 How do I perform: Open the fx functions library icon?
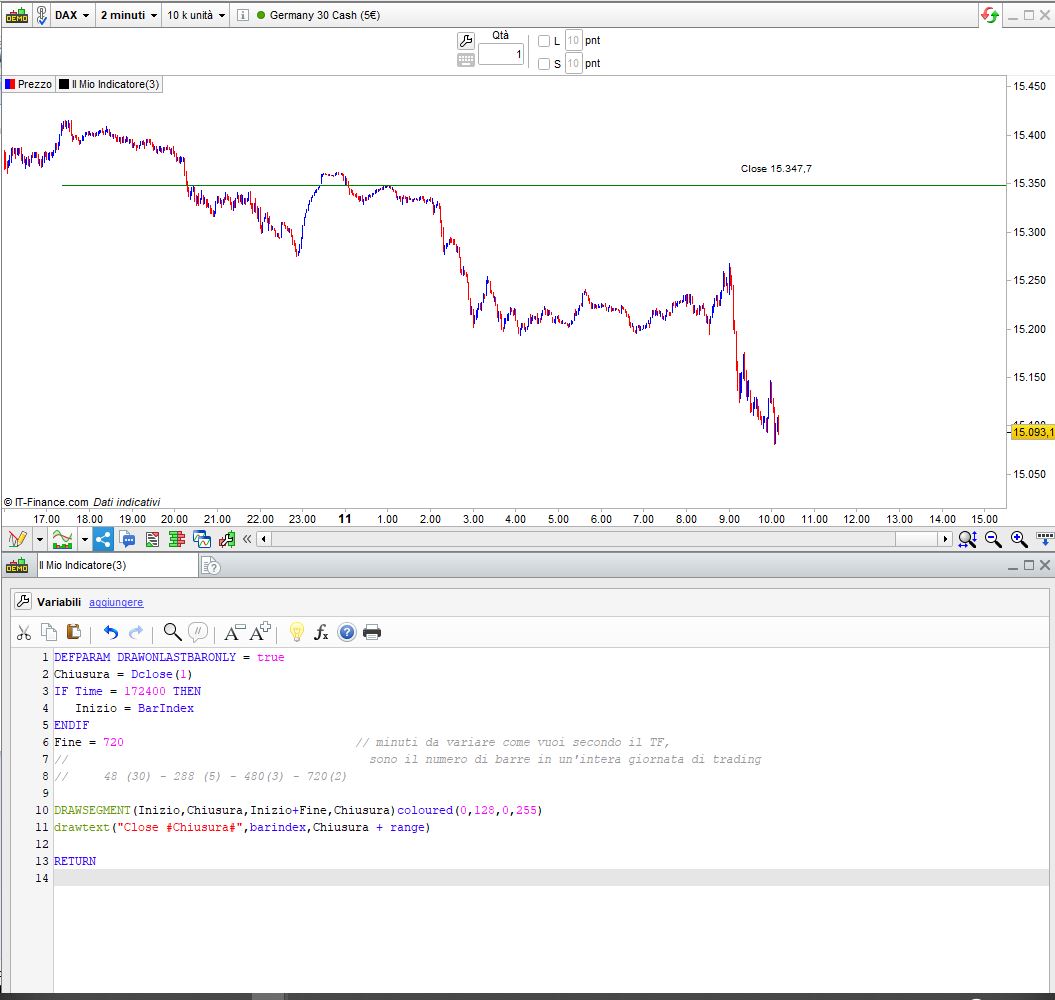point(321,633)
